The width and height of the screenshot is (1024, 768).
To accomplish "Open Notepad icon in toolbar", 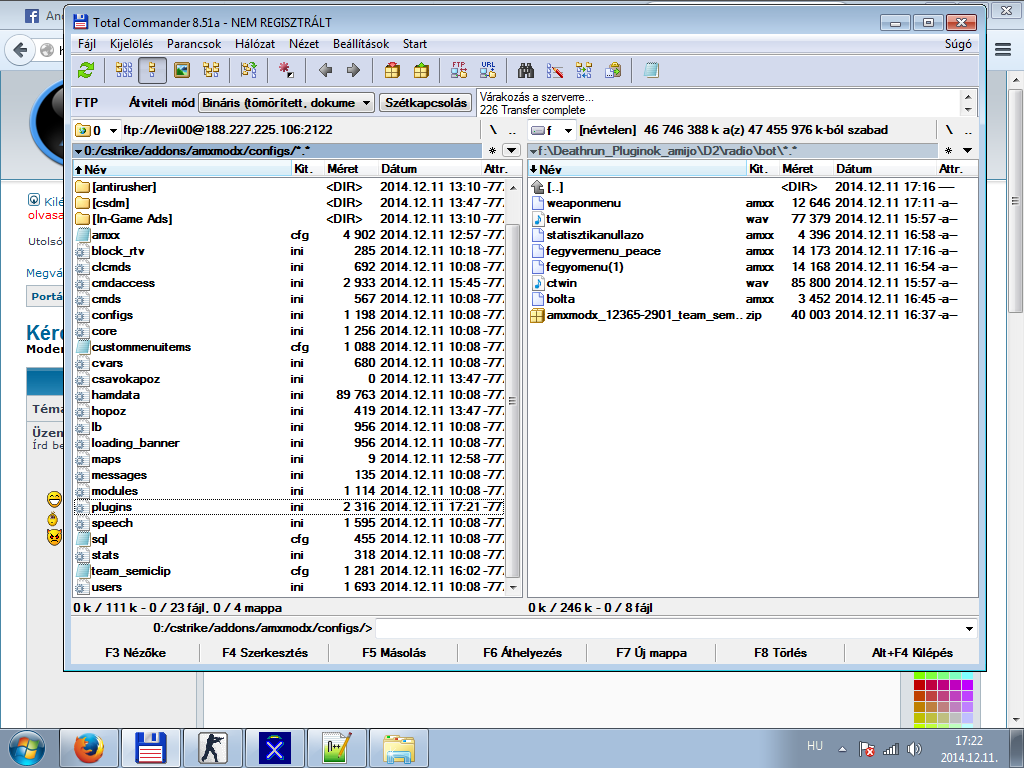I will coord(652,70).
